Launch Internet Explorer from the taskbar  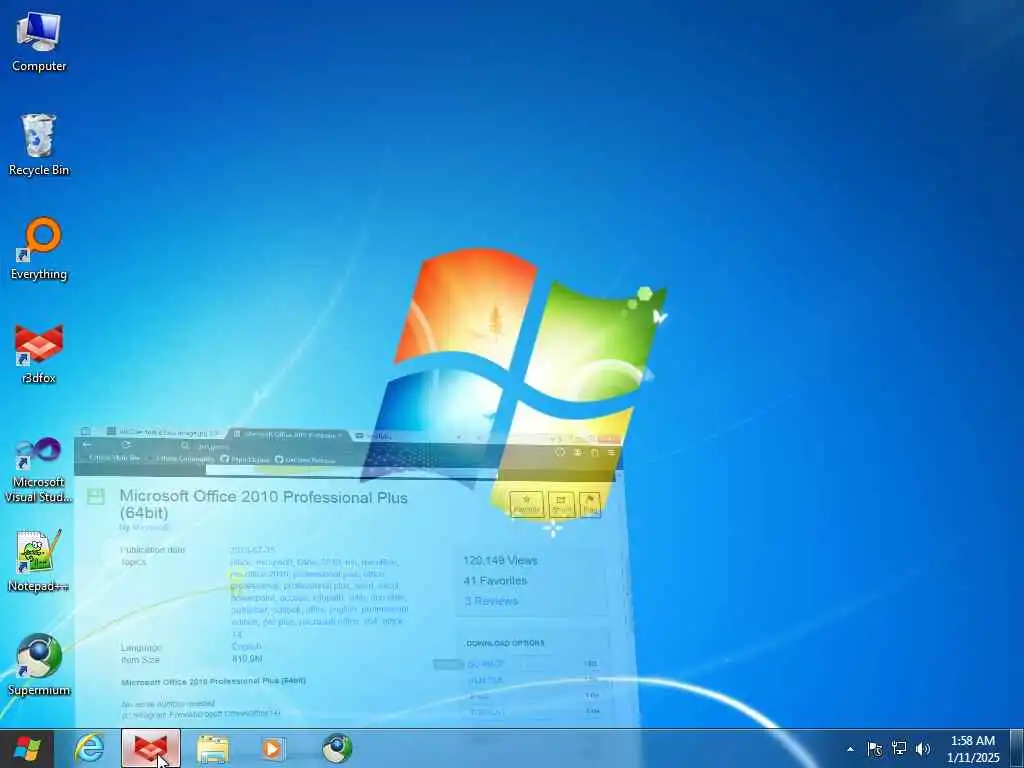(x=89, y=748)
